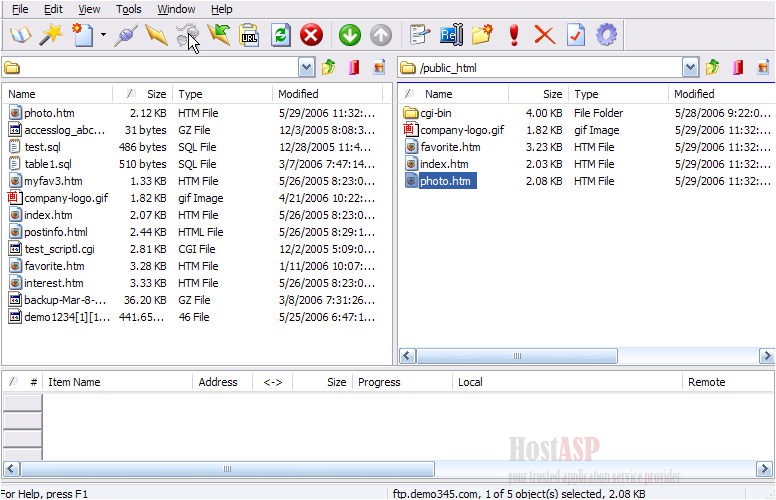
Task: Click the URL clipboard toolbar icon
Action: tap(250, 36)
